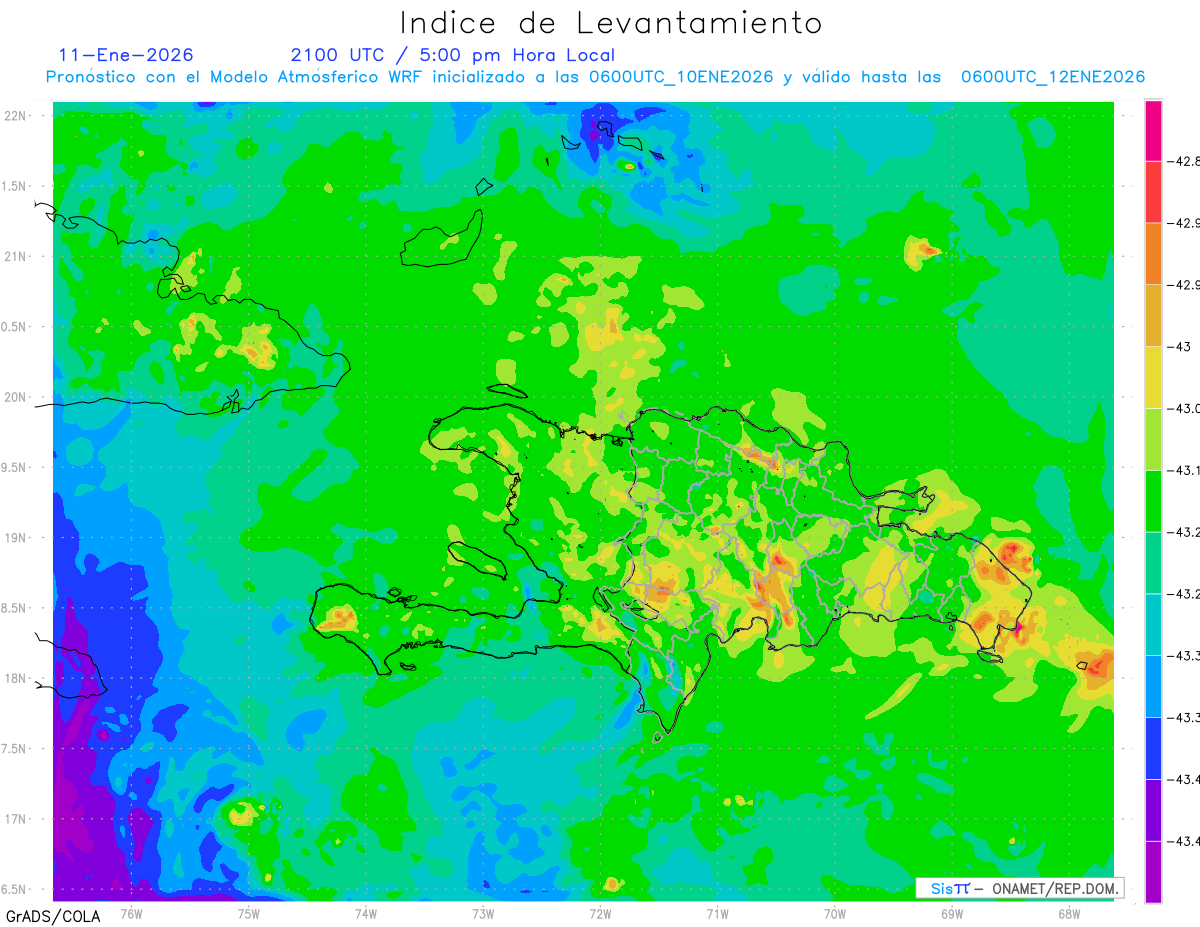
Task: Select the royal blue legend swatch
Action: tap(1153, 748)
